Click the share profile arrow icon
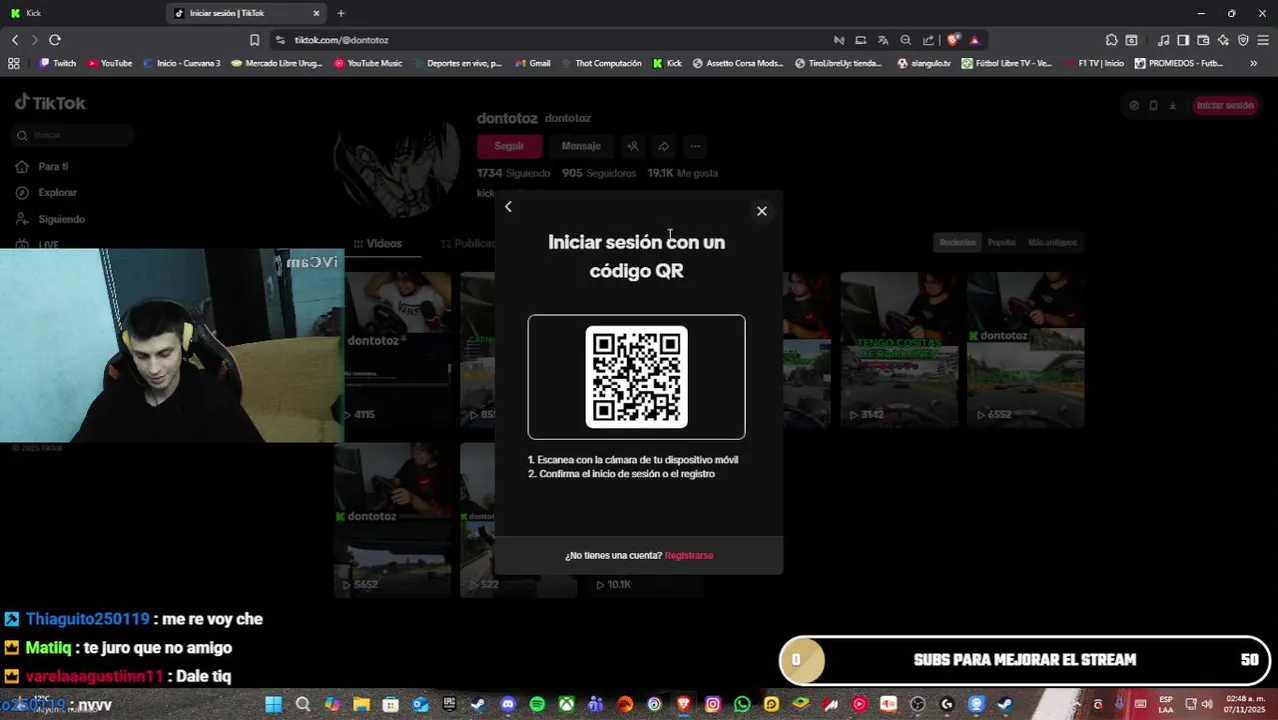1278x720 pixels. click(663, 146)
